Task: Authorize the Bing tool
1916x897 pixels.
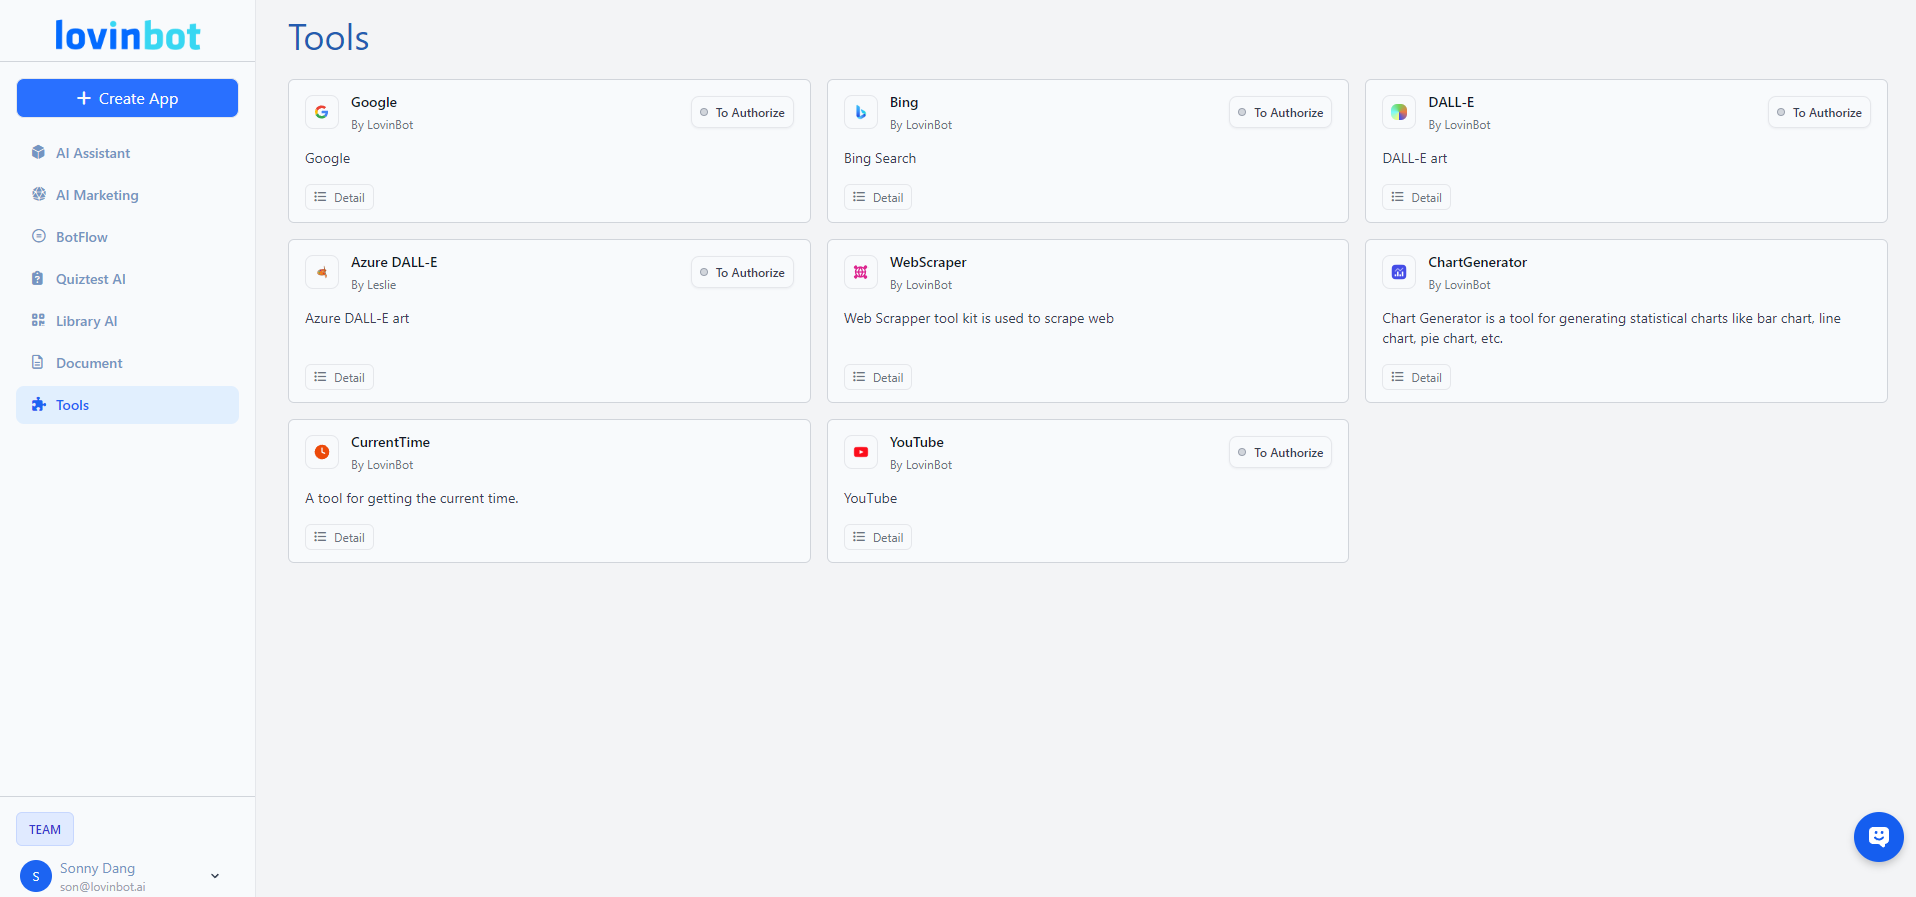Action: (1280, 112)
